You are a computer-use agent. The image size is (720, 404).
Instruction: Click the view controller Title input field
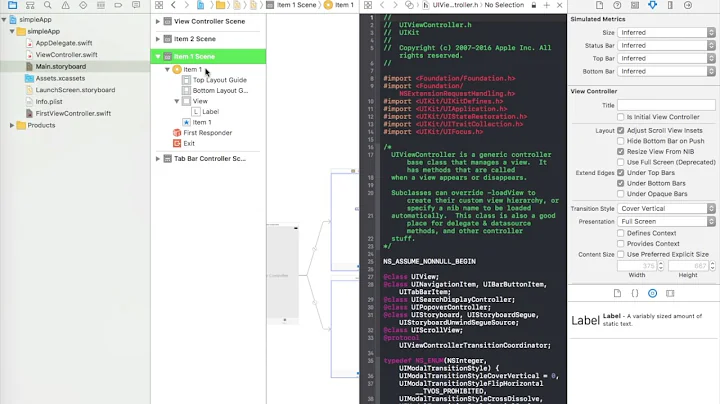pyautogui.click(x=666, y=105)
